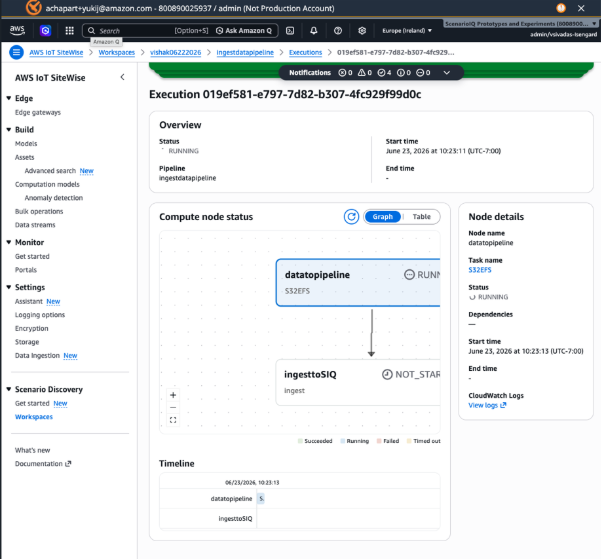Open Encryption settings
Viewport: 601px width, 559px height.
pos(31,329)
